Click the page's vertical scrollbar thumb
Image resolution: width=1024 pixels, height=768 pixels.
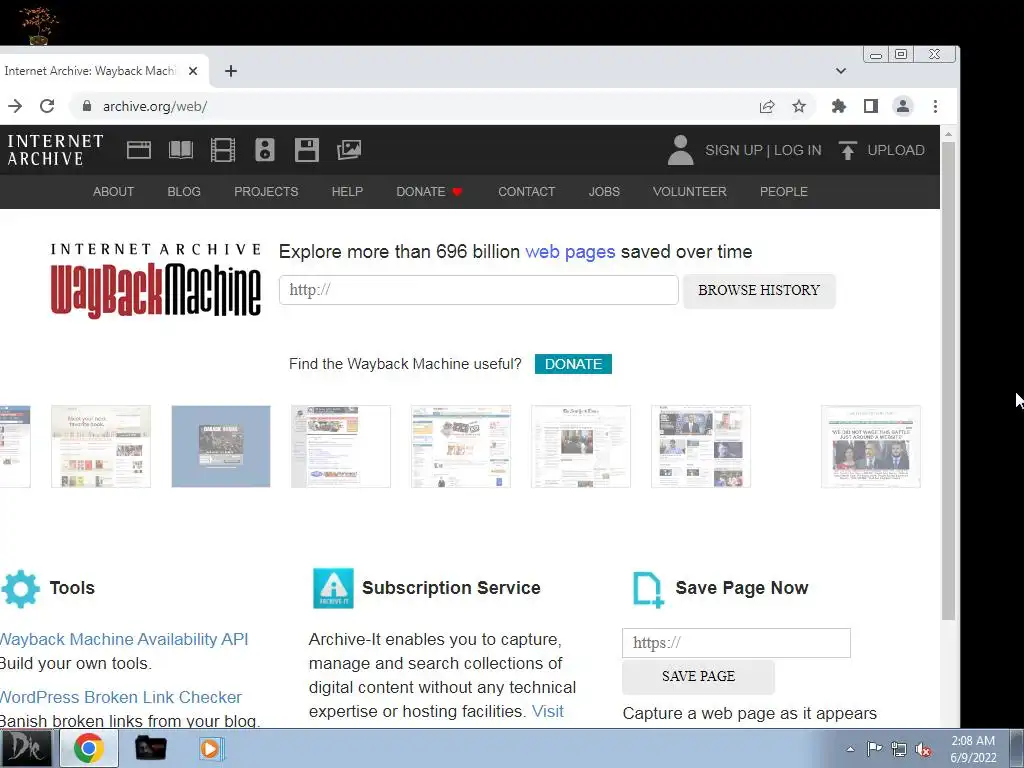[x=948, y=379]
